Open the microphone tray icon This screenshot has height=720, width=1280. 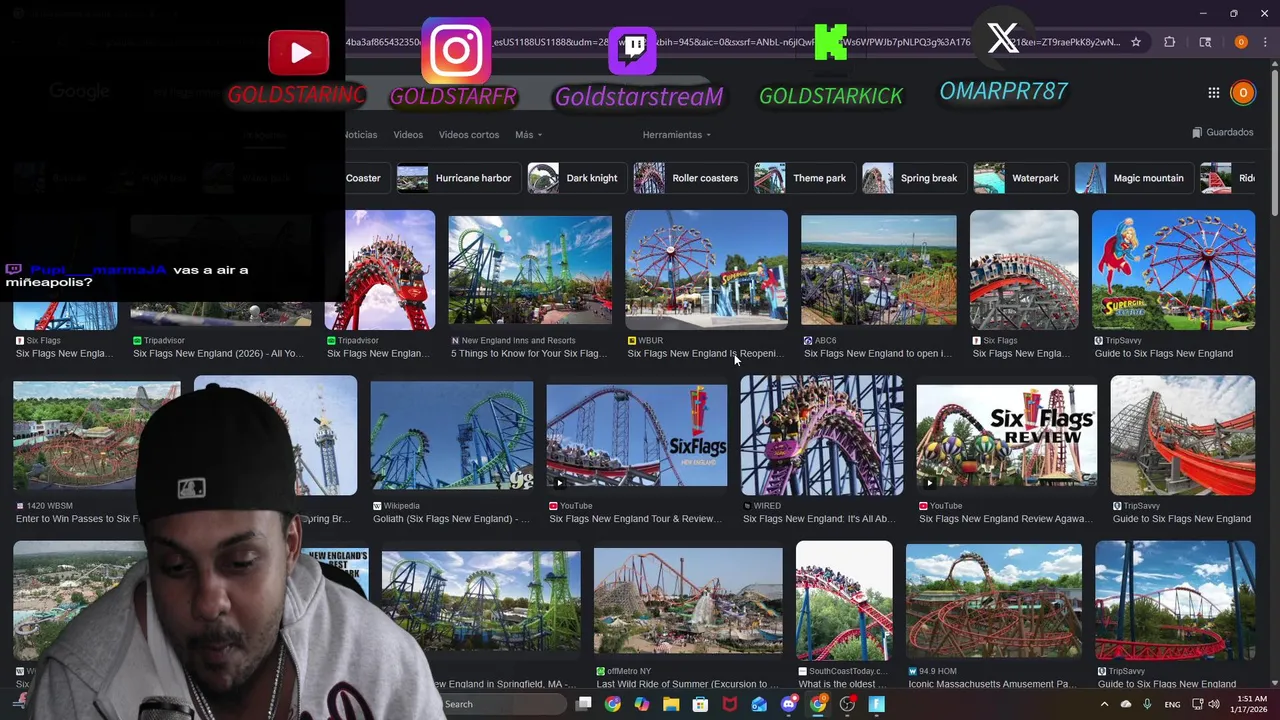[x=1147, y=704]
